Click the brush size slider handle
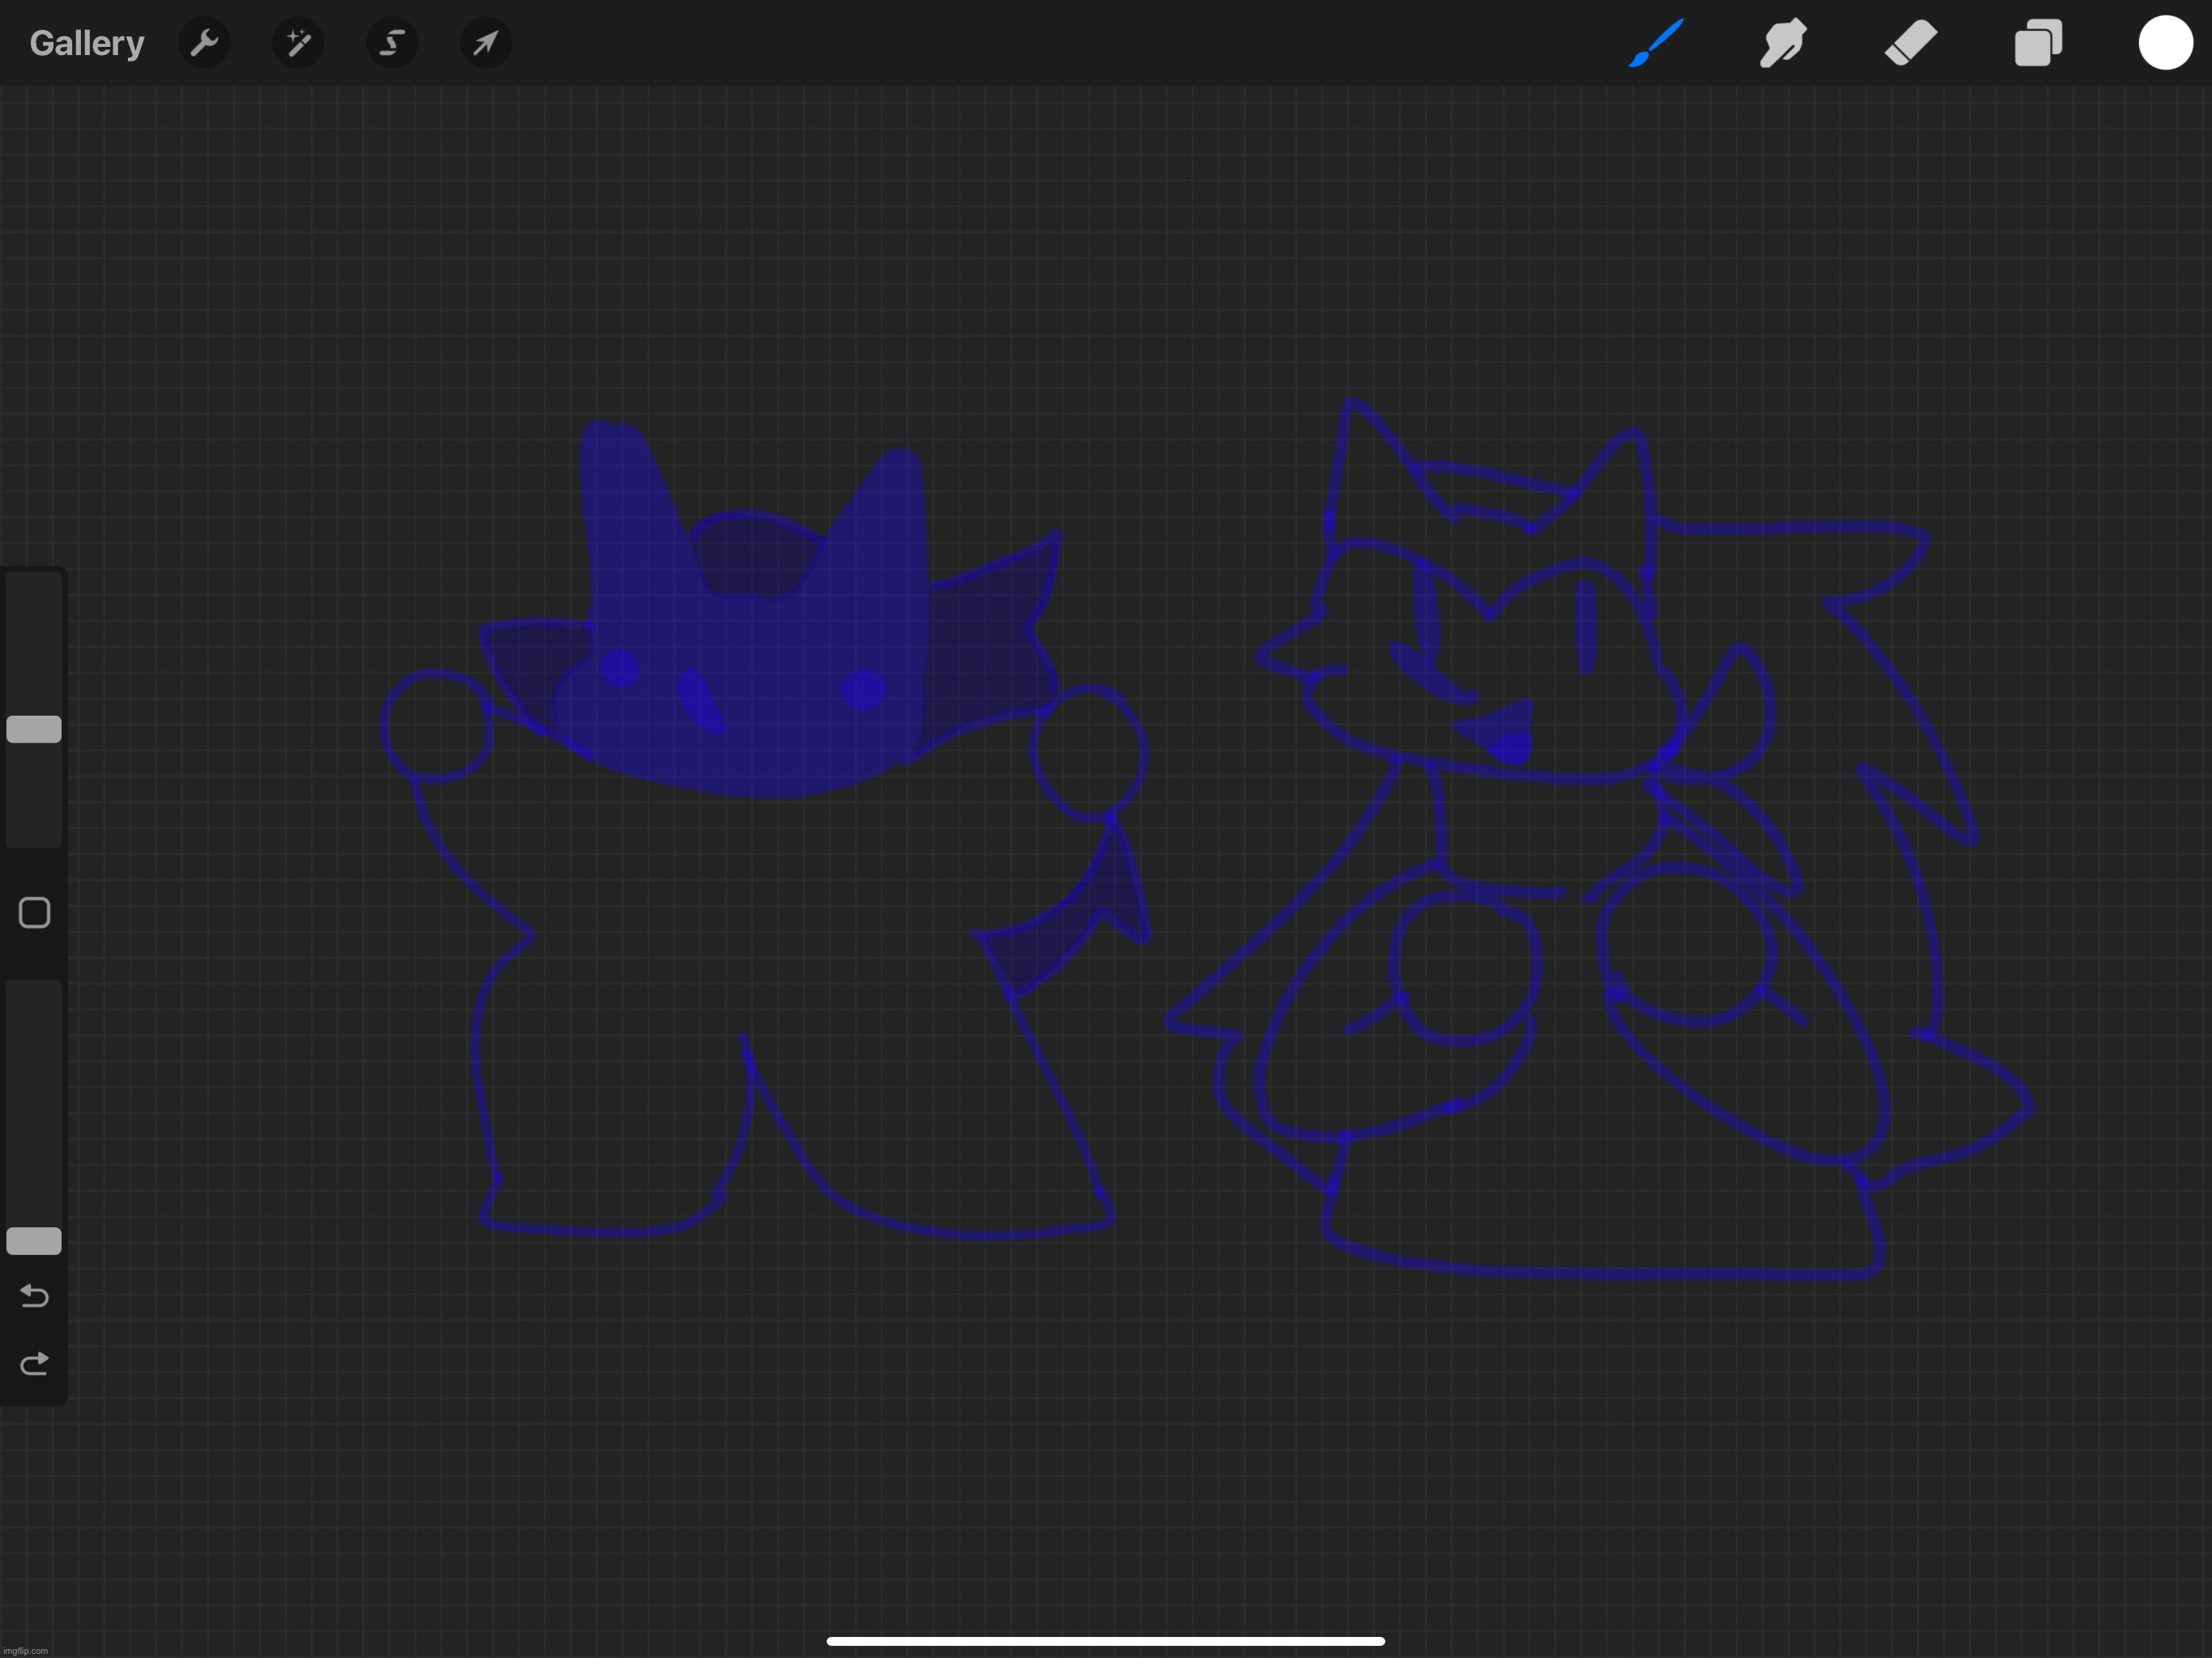The height and width of the screenshot is (1658, 2212). coord(34,729)
